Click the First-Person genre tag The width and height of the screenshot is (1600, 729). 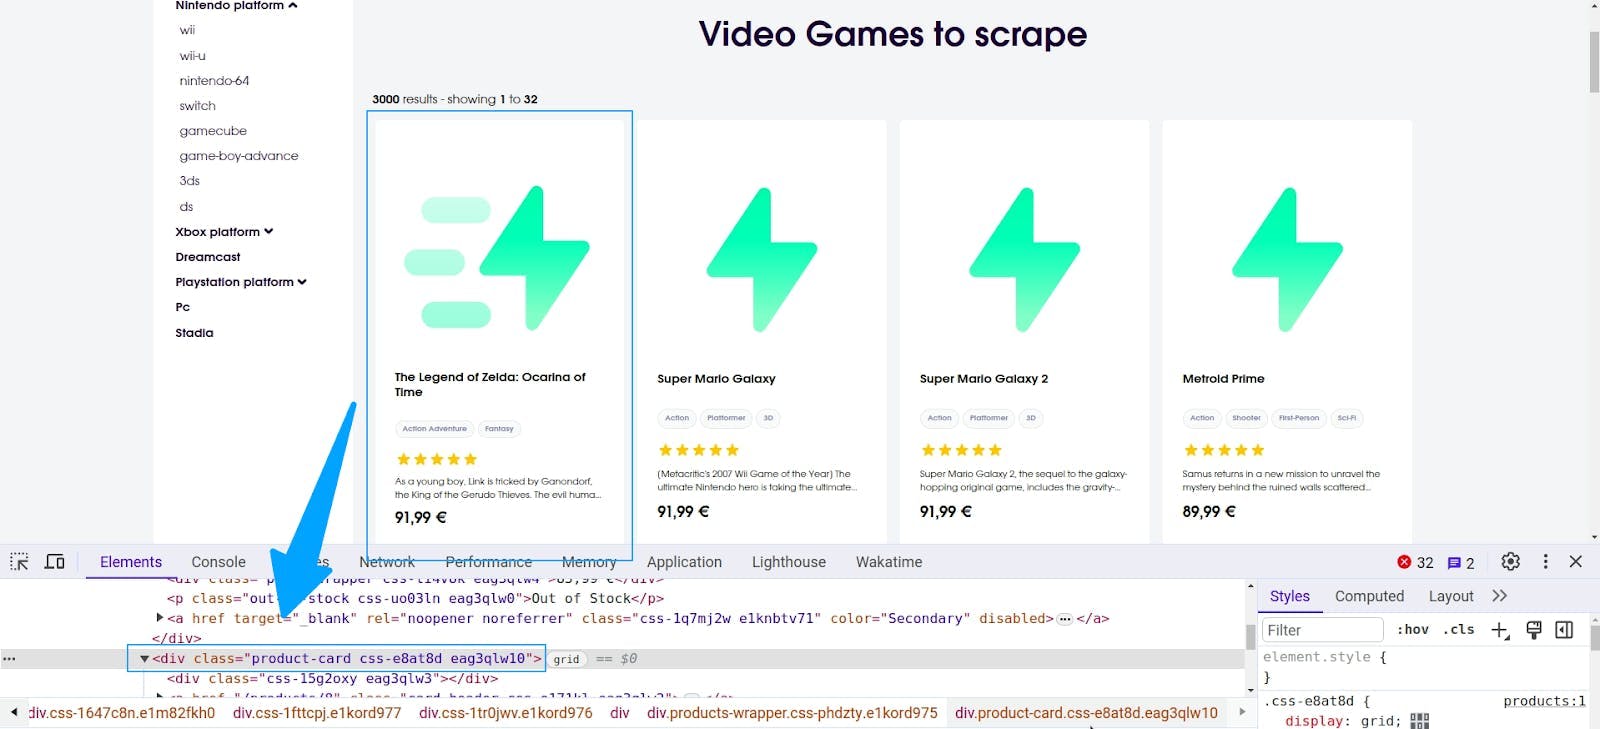(x=1299, y=418)
